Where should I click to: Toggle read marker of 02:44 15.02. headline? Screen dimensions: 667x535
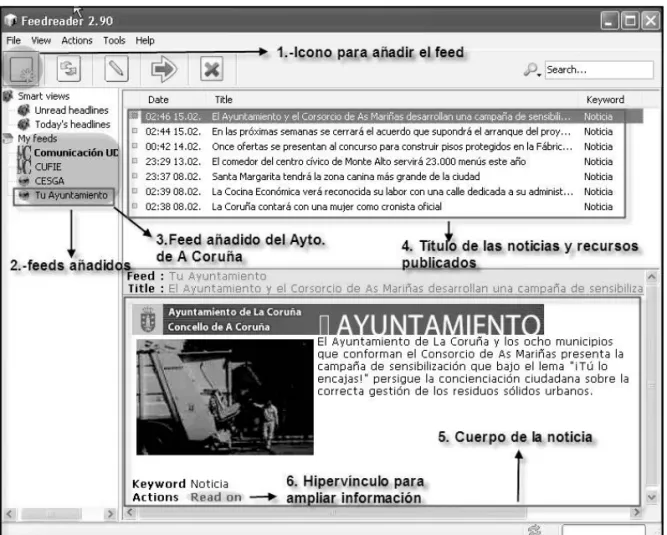click(134, 131)
